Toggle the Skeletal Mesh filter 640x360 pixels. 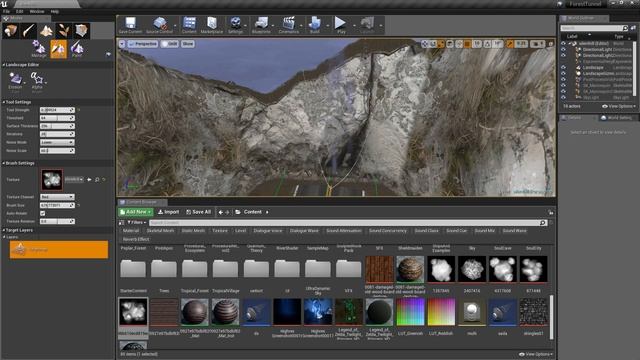(160, 231)
